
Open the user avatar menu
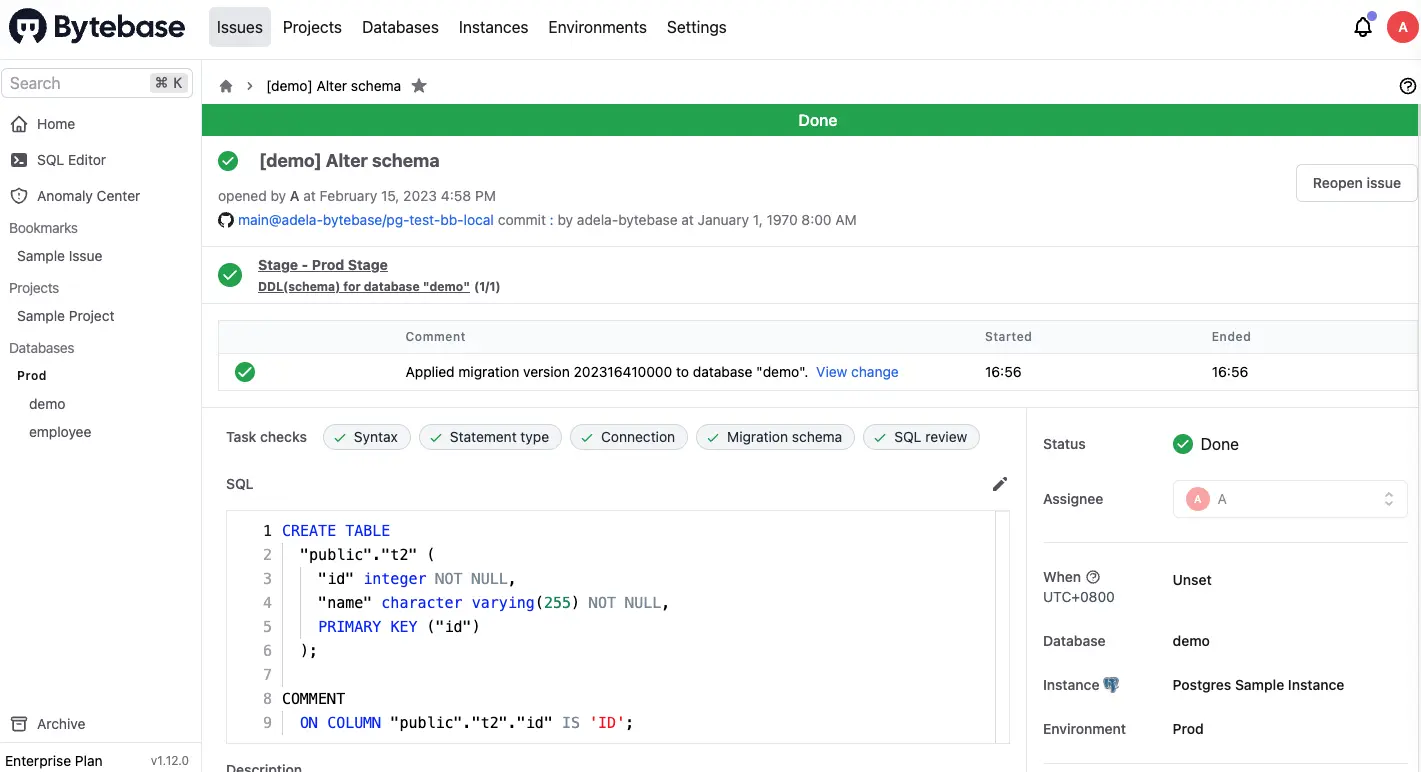pos(1403,27)
